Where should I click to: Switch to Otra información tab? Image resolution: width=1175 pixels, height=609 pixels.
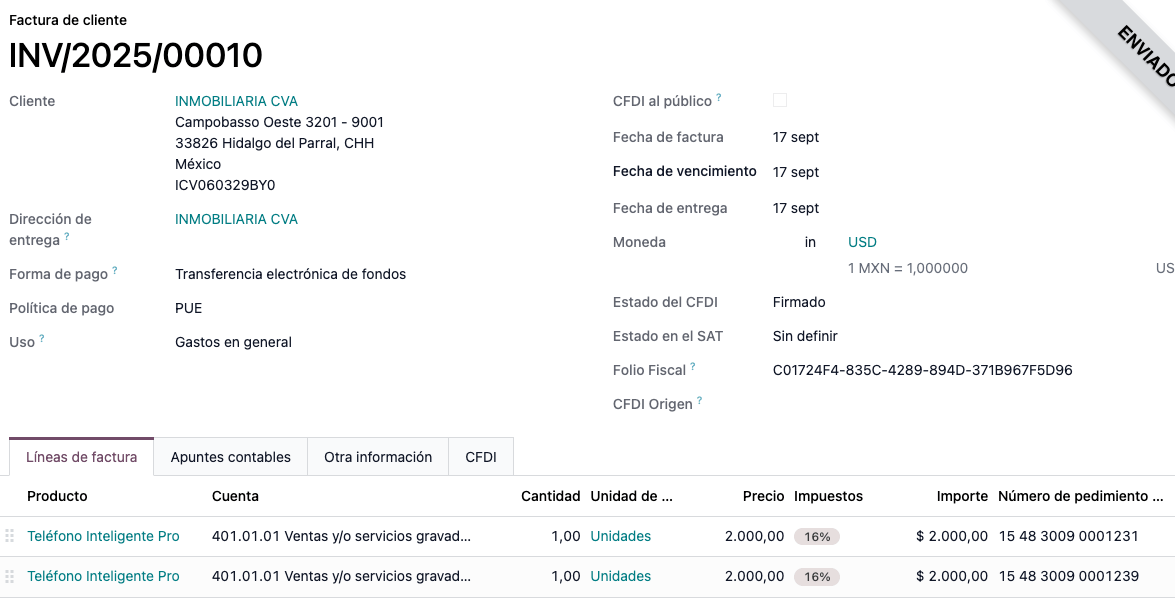pyautogui.click(x=378, y=457)
